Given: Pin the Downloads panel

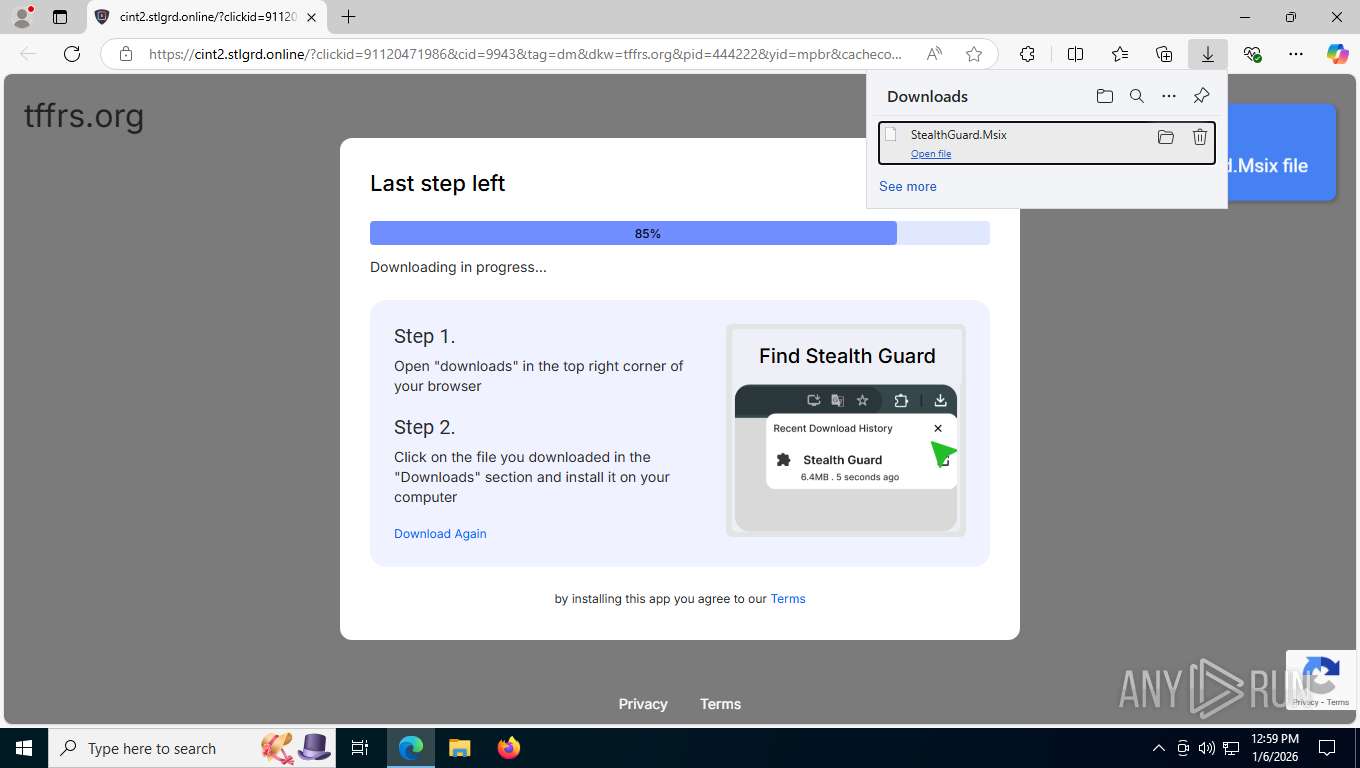Looking at the screenshot, I should tap(1201, 96).
